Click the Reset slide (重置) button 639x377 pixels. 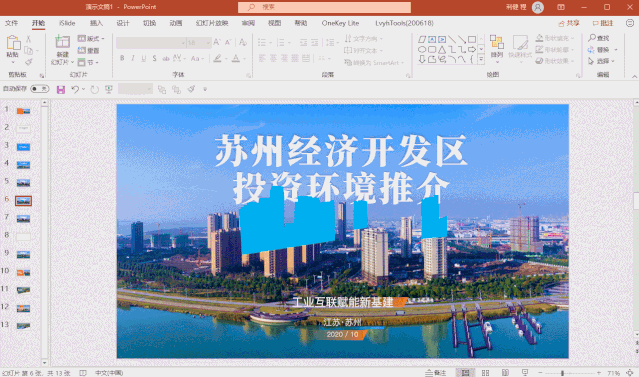click(88, 51)
